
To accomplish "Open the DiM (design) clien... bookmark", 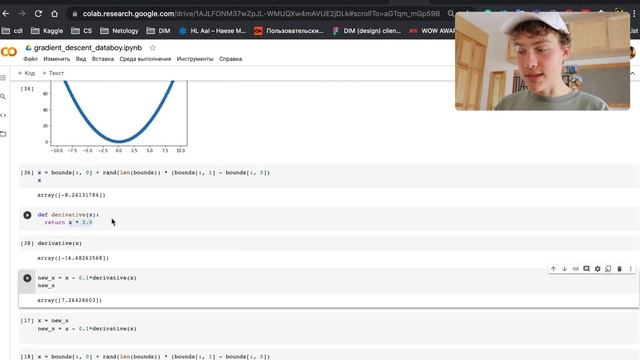I will [367, 31].
